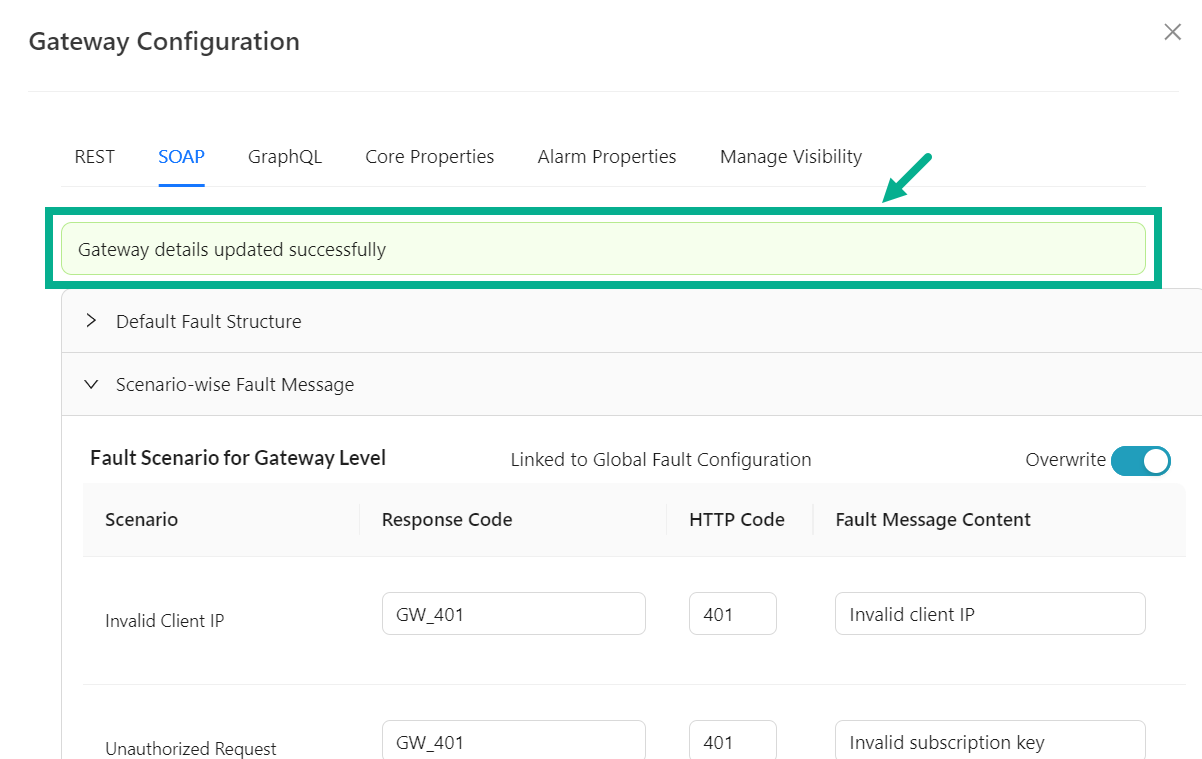
Task: Disable the Overwrite toggle switch
Action: click(x=1140, y=460)
